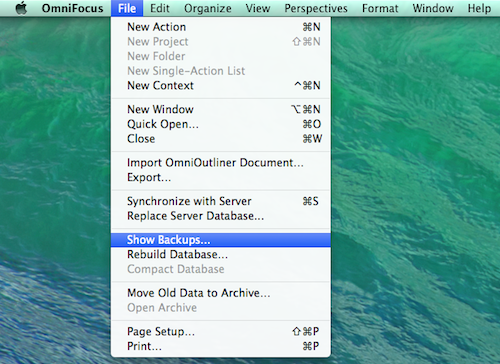Choose New Action from File menu
Viewport: 500px width, 364px height.
221,27
